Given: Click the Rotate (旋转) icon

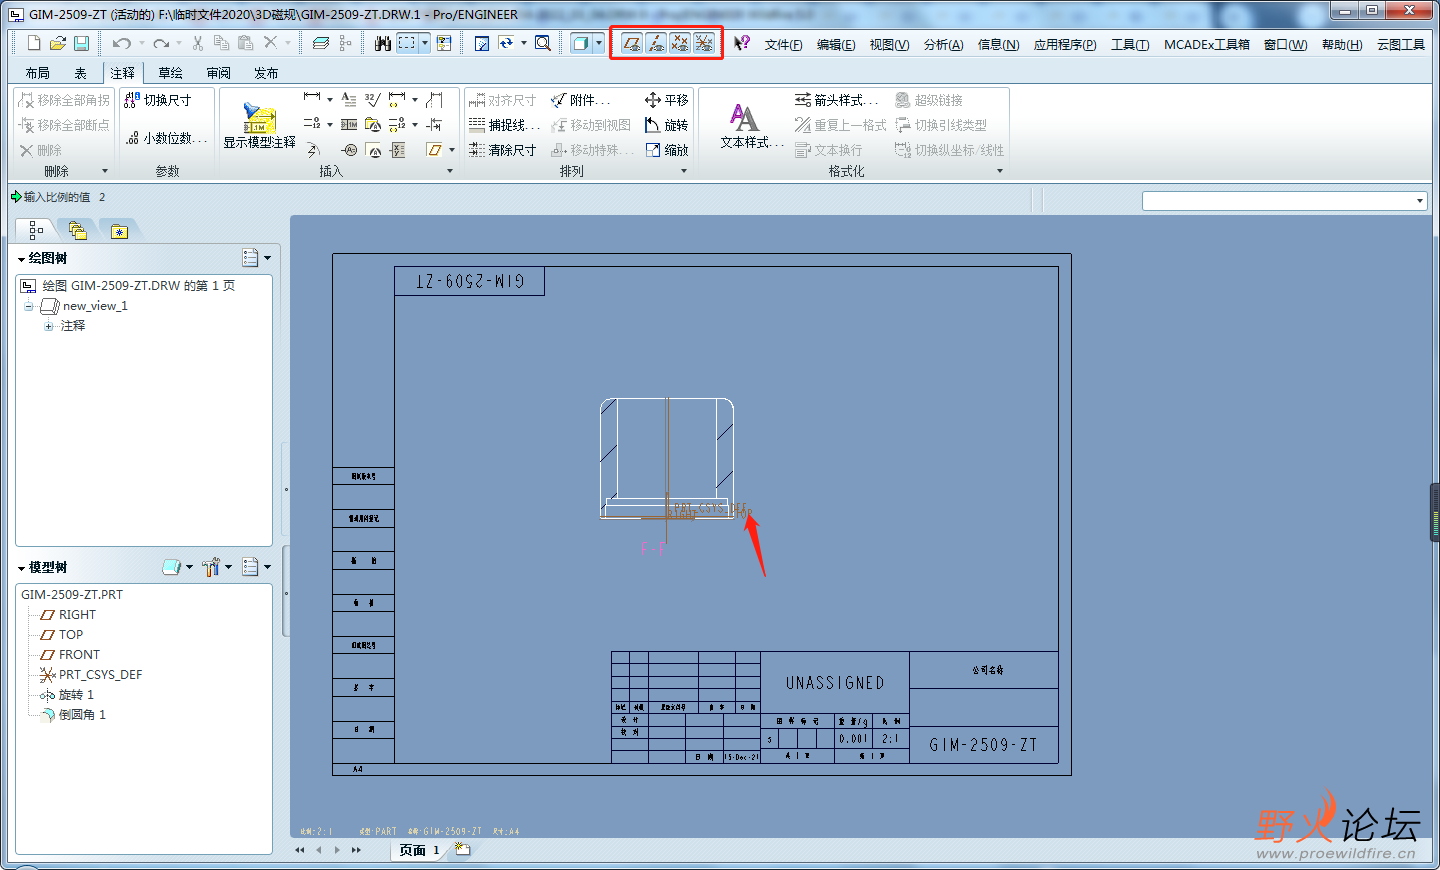Looking at the screenshot, I should (653, 125).
